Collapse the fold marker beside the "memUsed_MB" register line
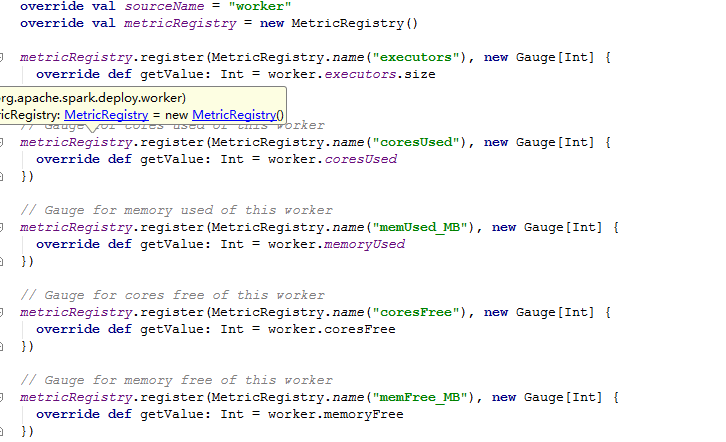The height and width of the screenshot is (442, 726). [1, 227]
